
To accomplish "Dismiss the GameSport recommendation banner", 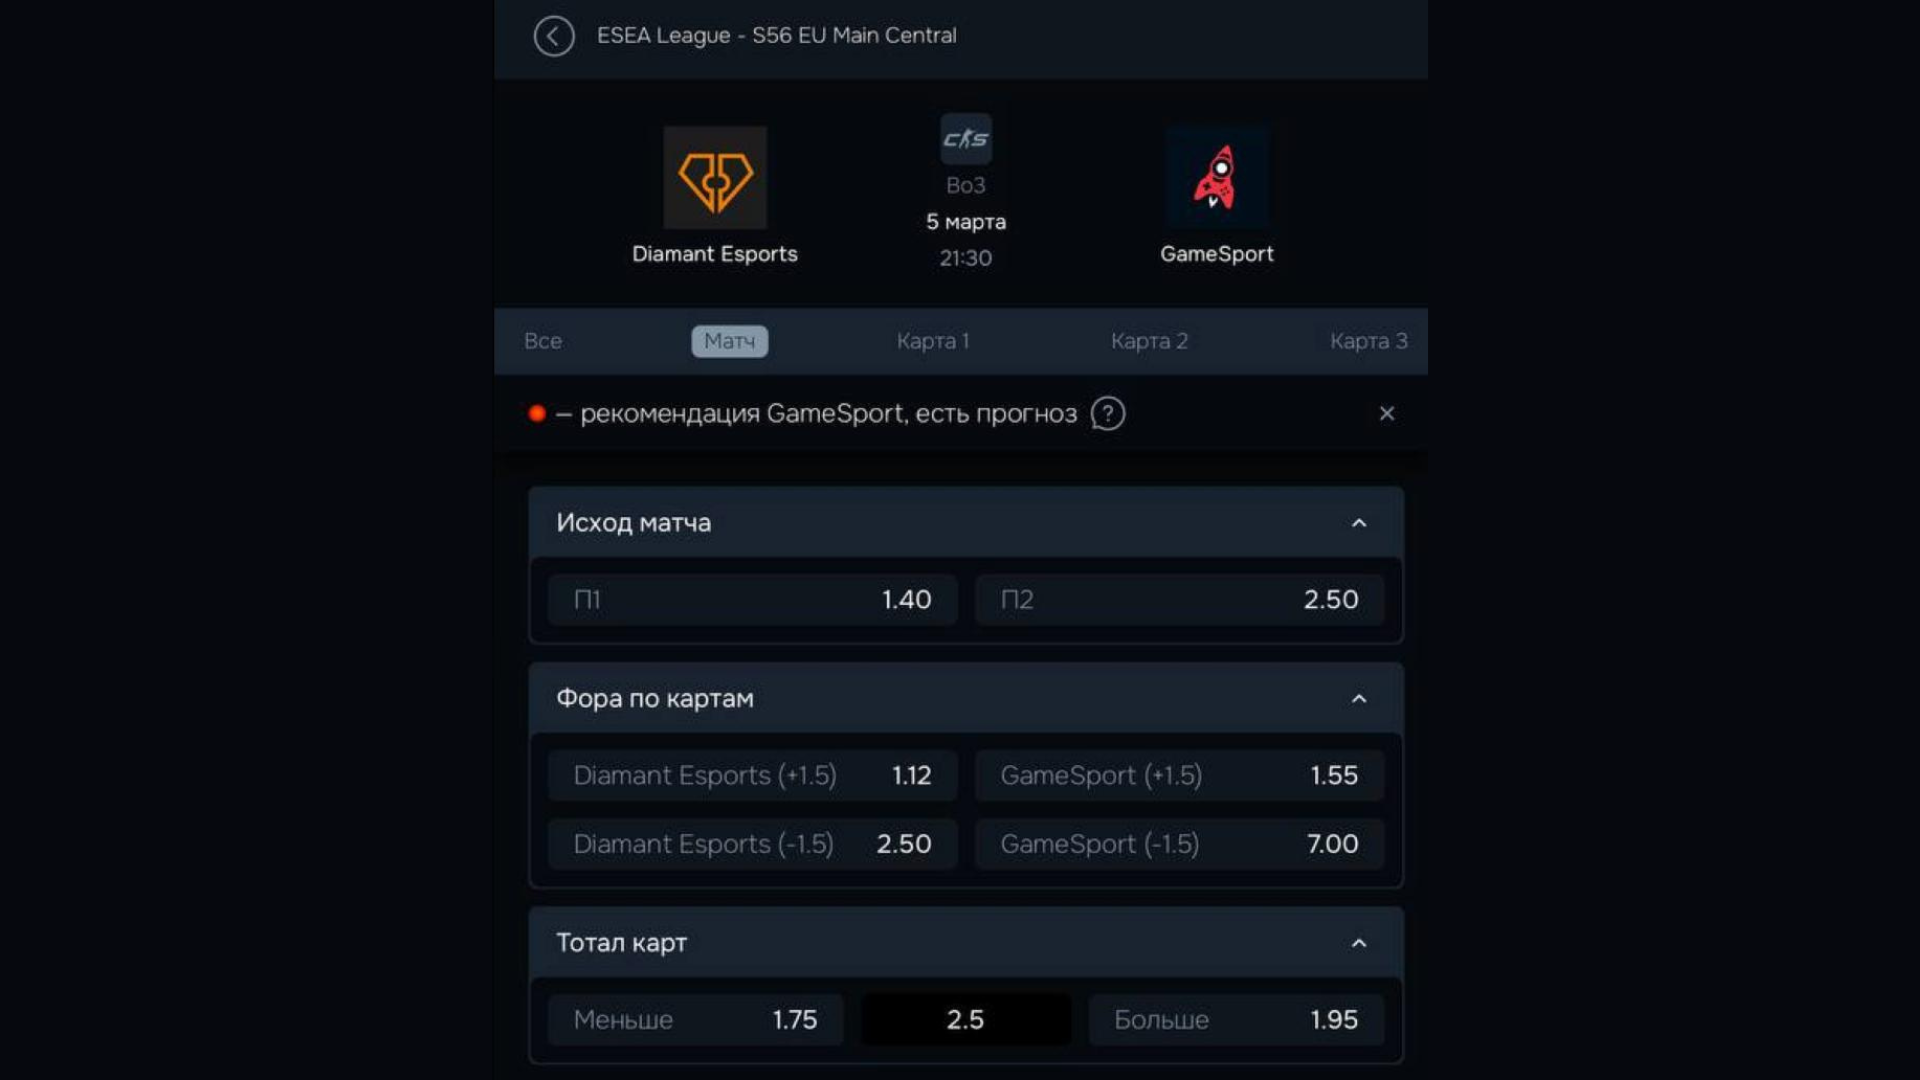I will 1386,414.
